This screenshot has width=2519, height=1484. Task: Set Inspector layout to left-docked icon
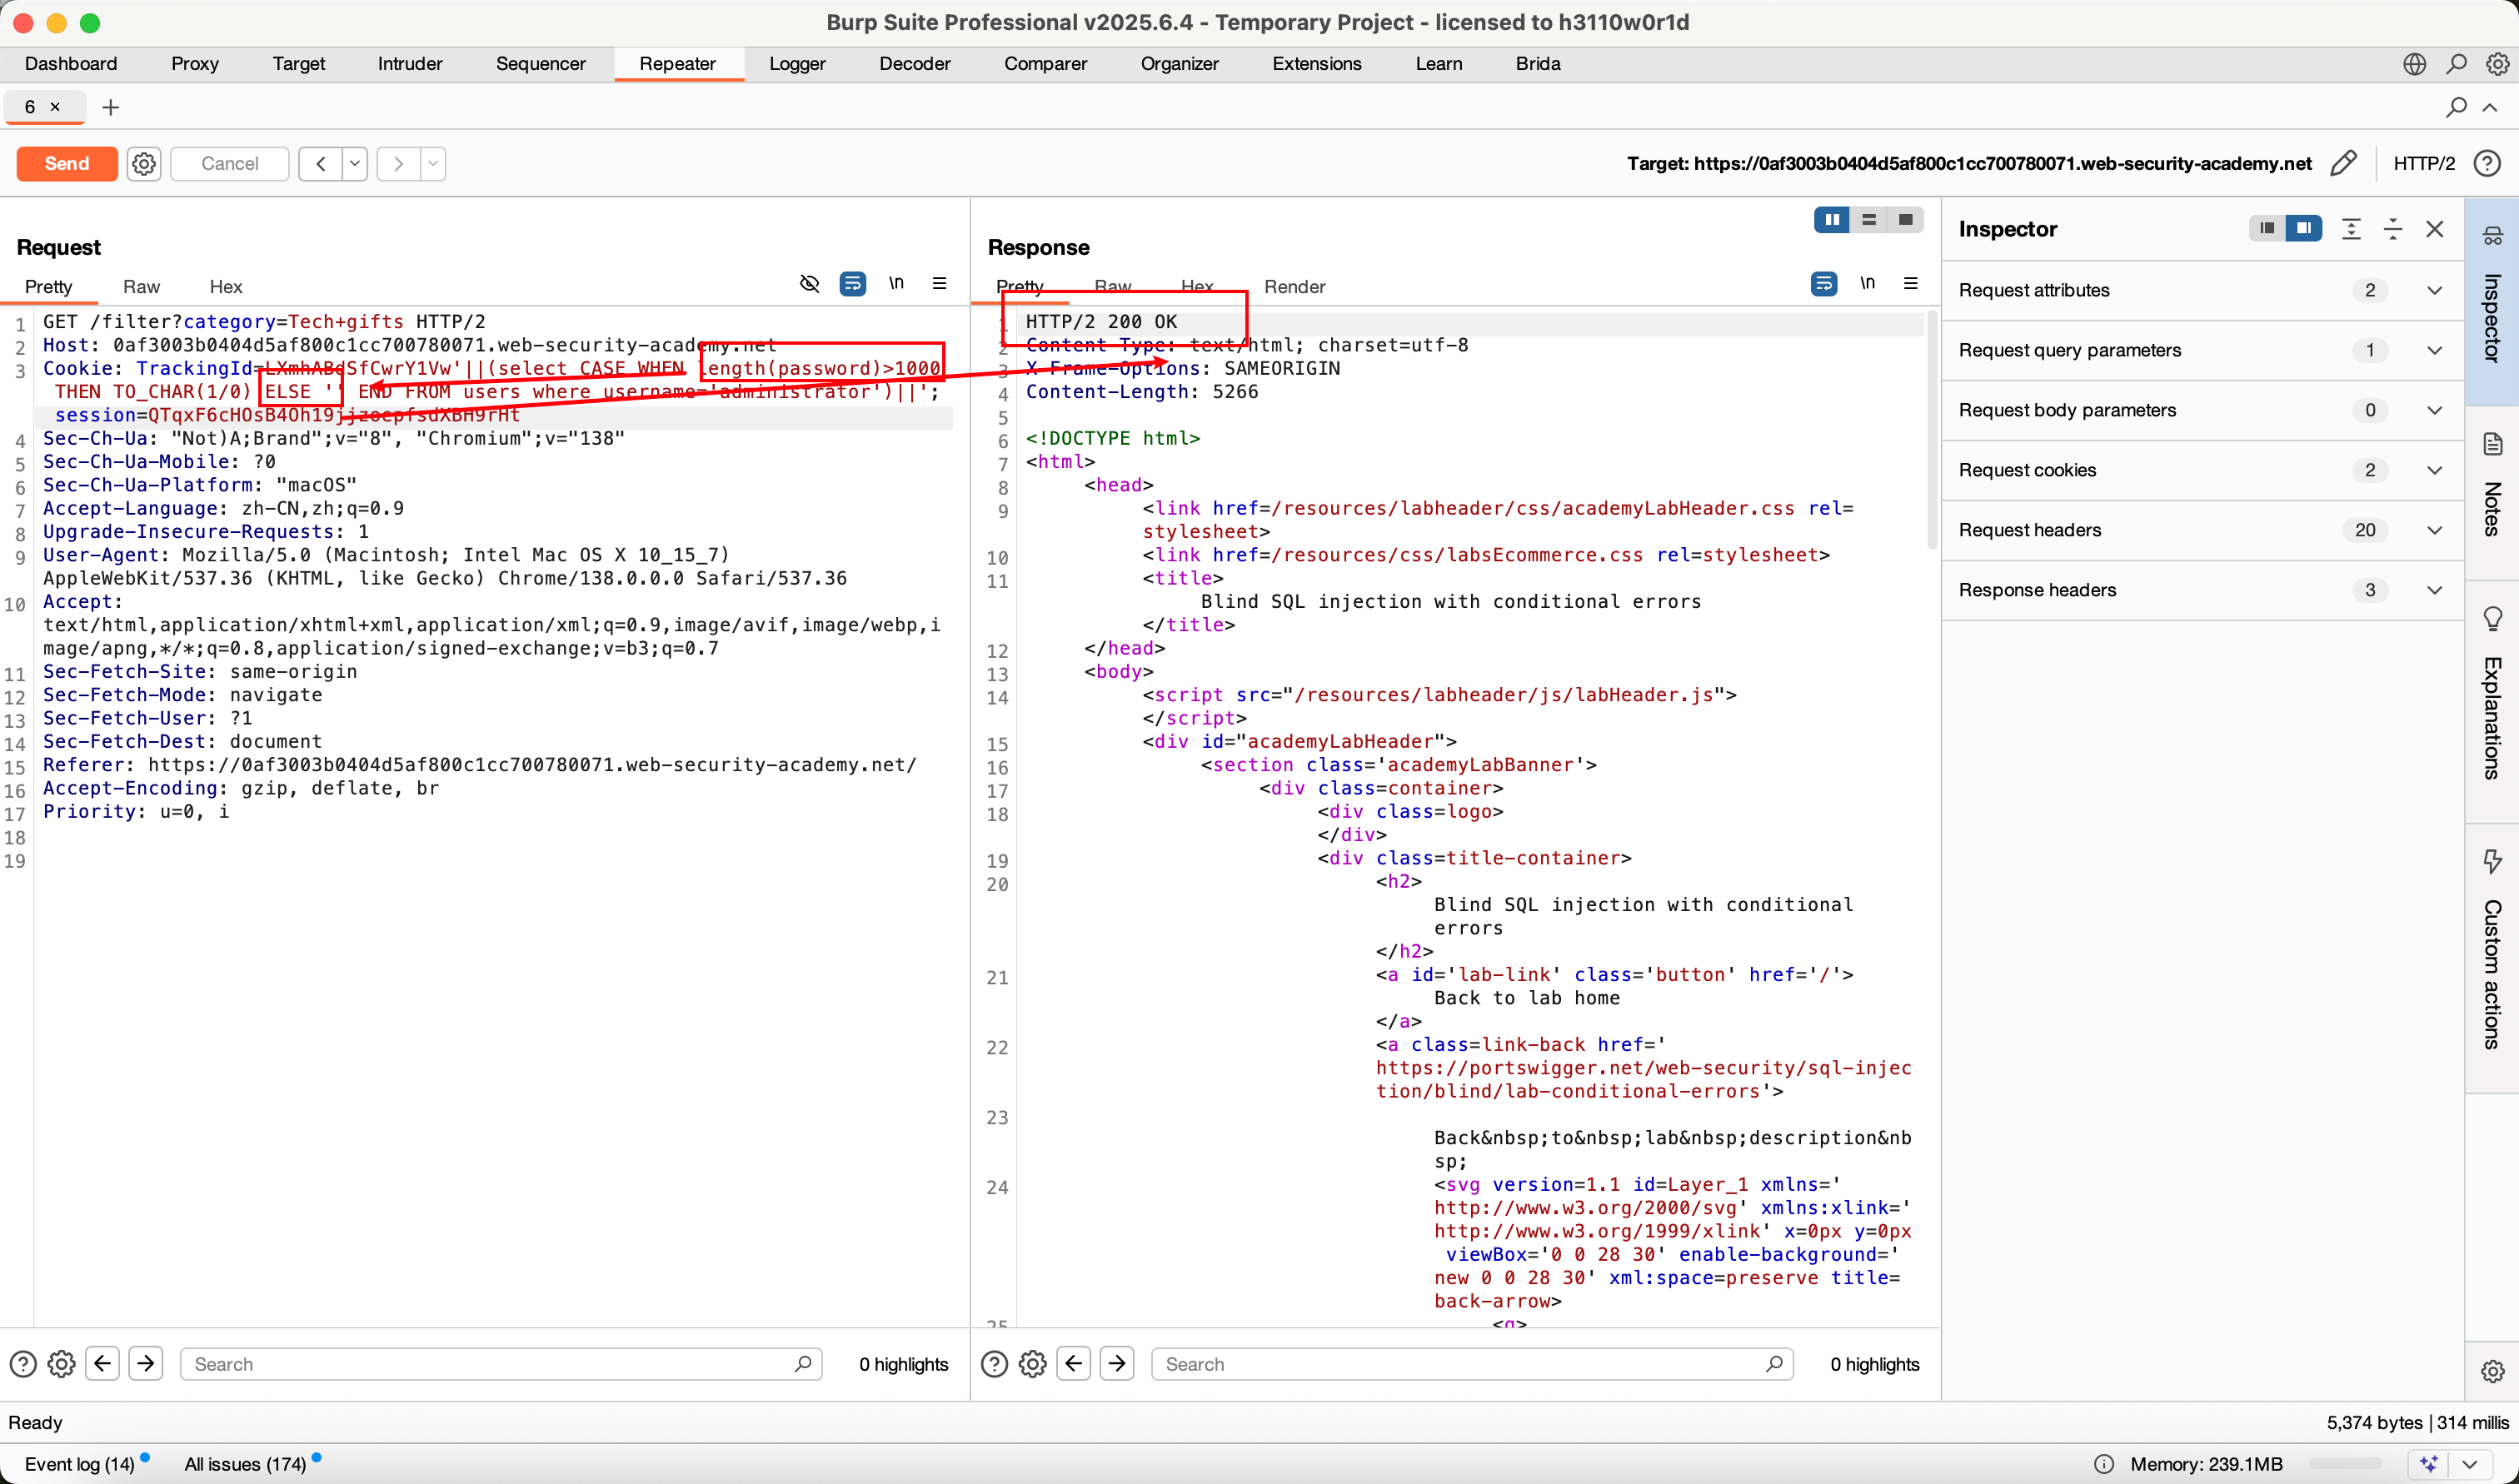coord(2267,229)
